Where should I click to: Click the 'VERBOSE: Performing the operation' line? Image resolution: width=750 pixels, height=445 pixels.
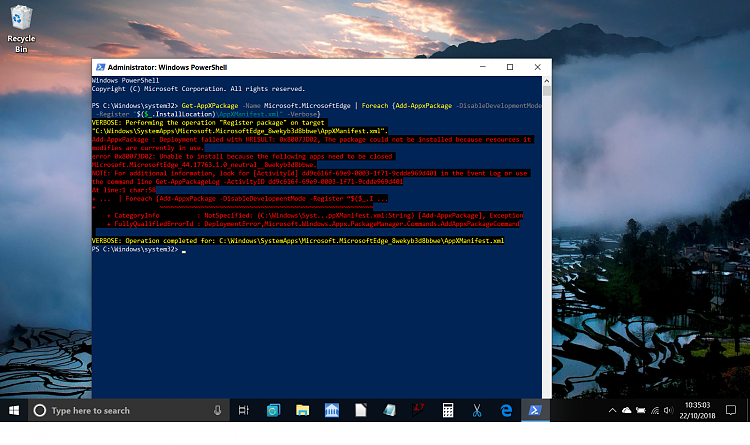click(208, 122)
